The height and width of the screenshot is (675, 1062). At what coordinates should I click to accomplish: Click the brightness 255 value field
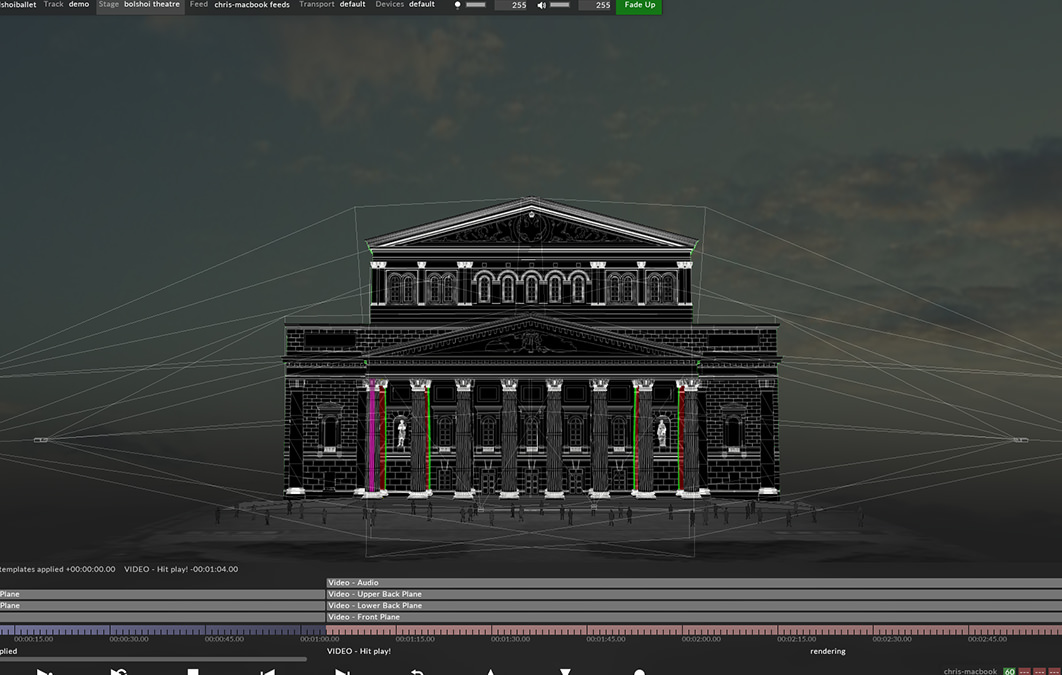point(511,5)
